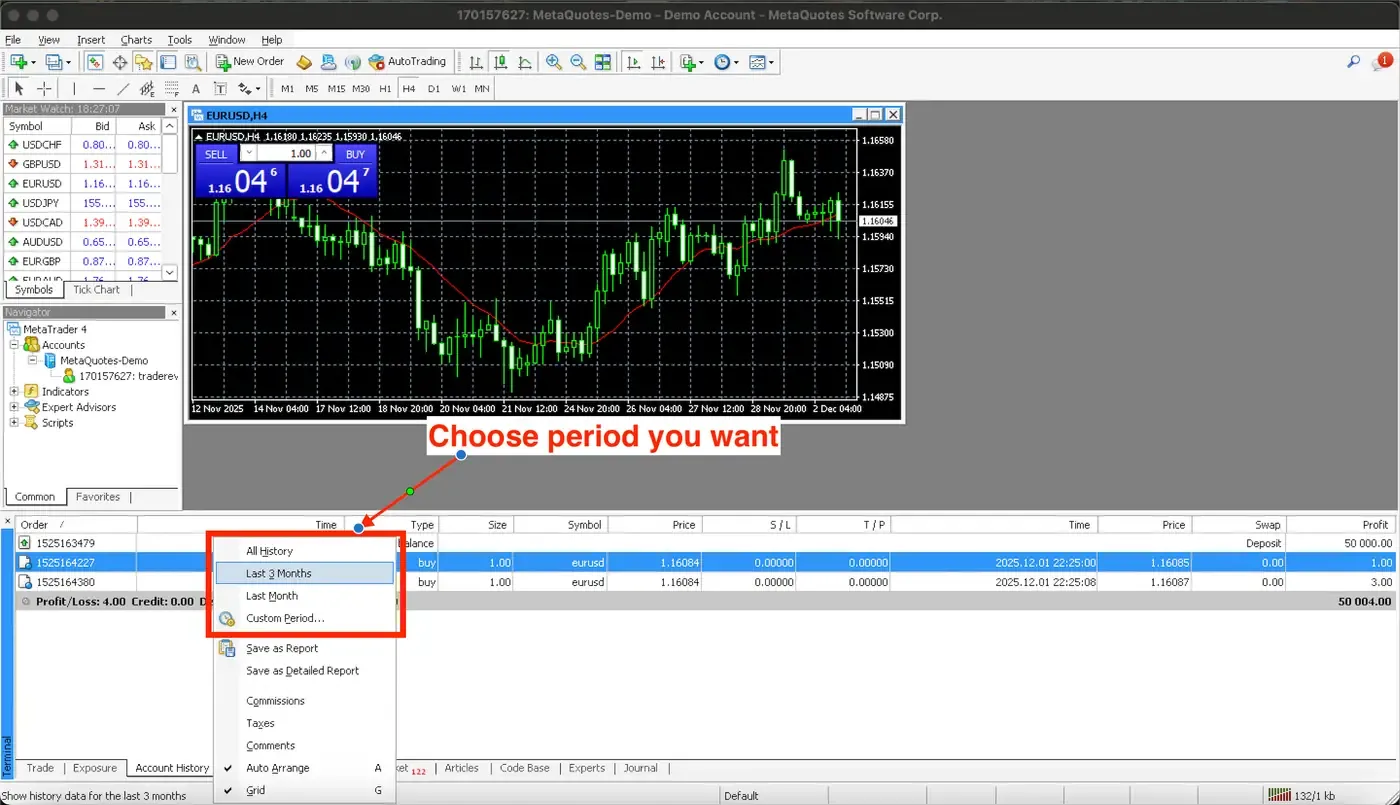Decrease lot size with down arrow
Viewport: 1400px width, 805px height.
click(249, 154)
